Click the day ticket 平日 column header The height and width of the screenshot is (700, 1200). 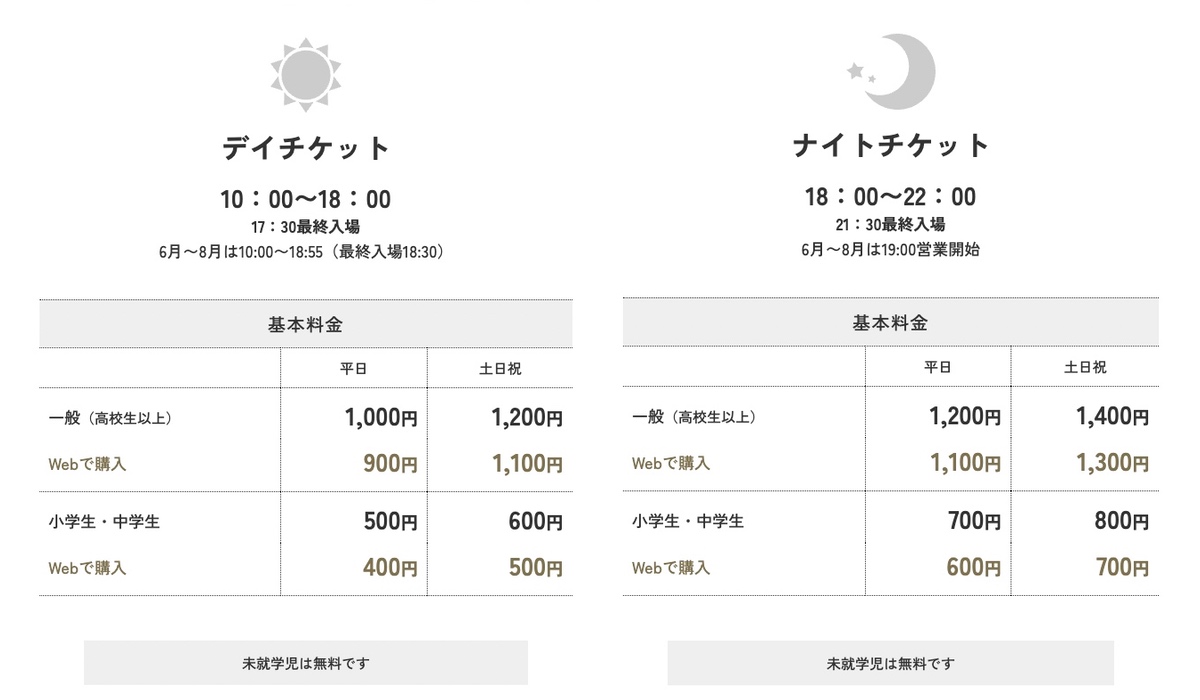[x=354, y=369]
